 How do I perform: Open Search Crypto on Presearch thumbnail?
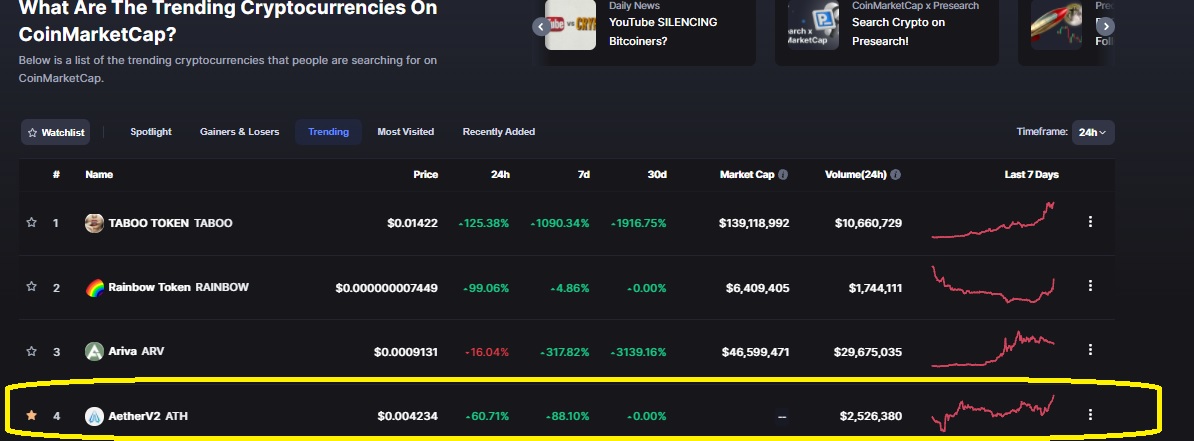813,25
